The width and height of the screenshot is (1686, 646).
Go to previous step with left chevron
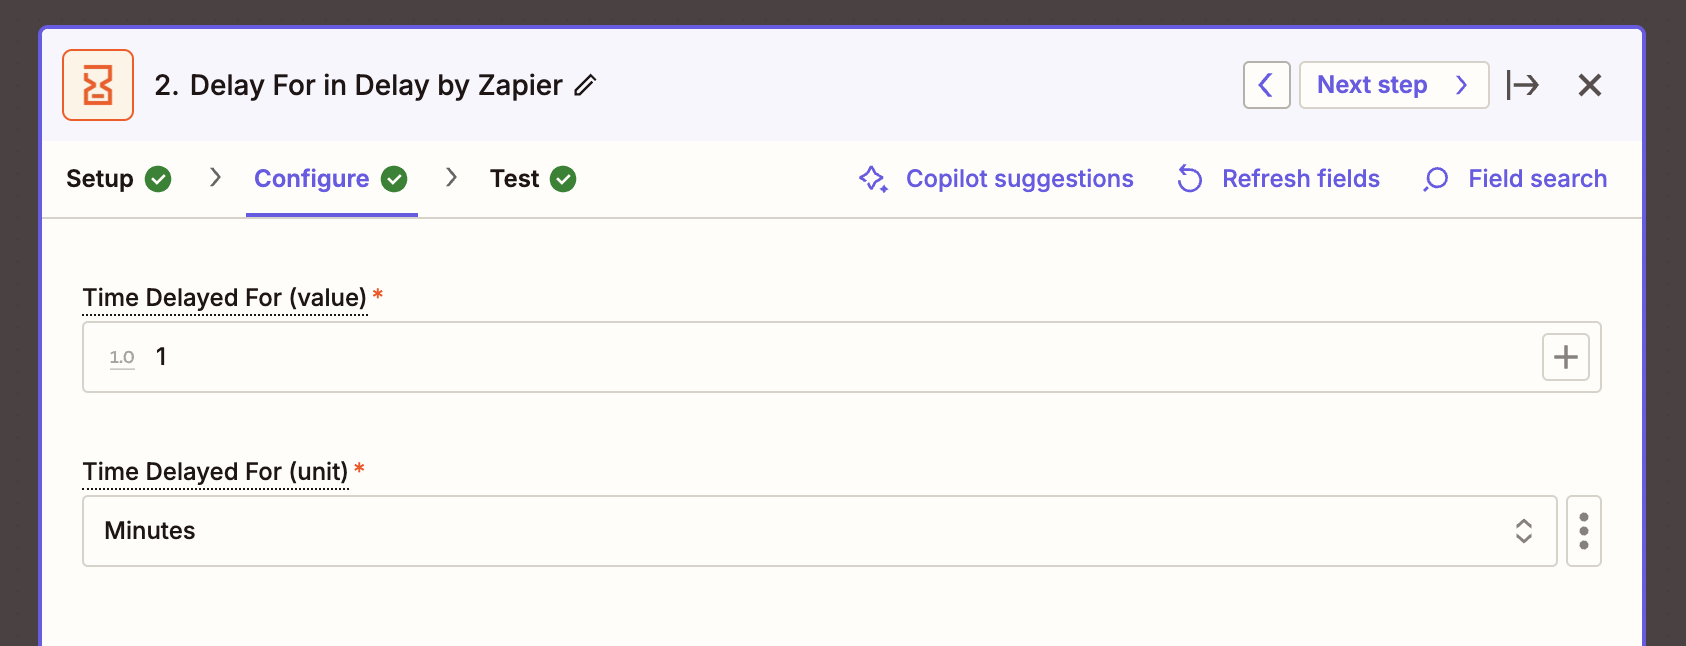1266,85
